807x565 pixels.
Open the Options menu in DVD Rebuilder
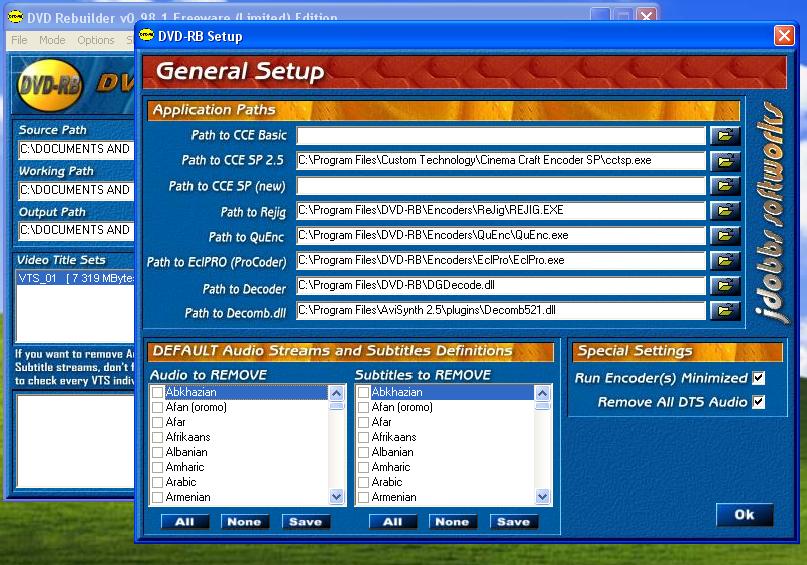coord(96,40)
